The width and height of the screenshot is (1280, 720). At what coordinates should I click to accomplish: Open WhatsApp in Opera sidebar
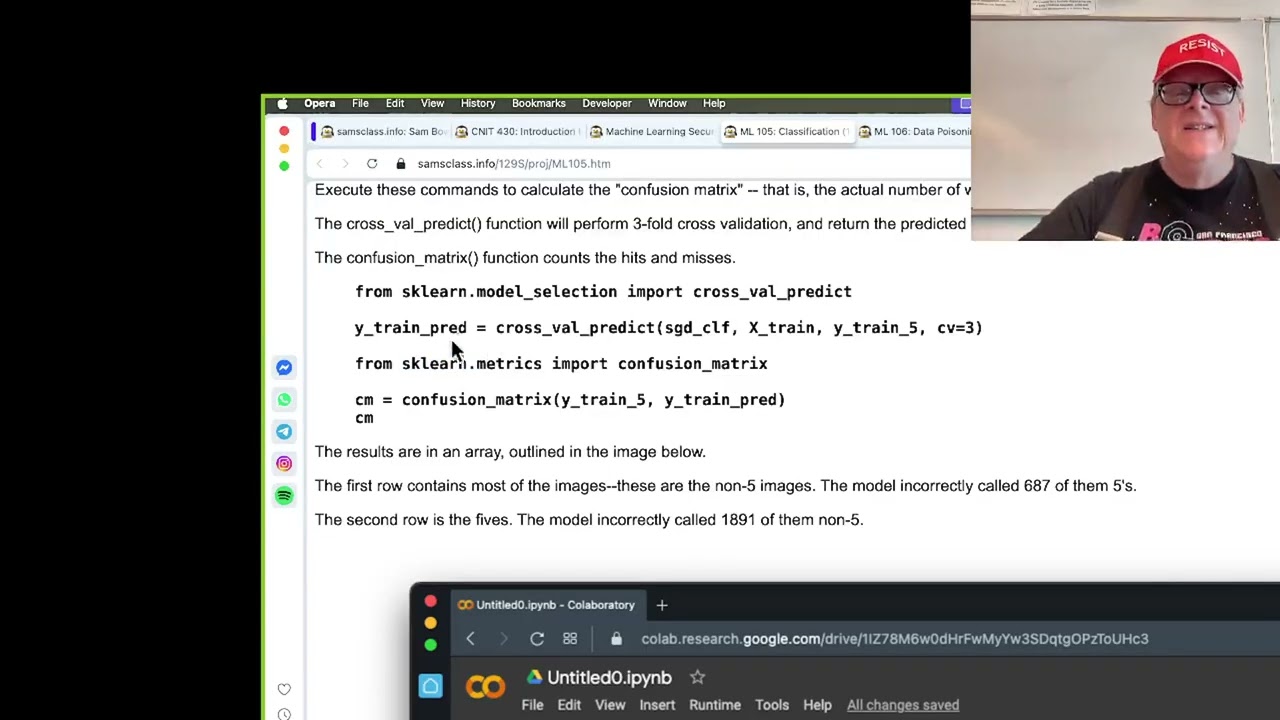pos(284,400)
